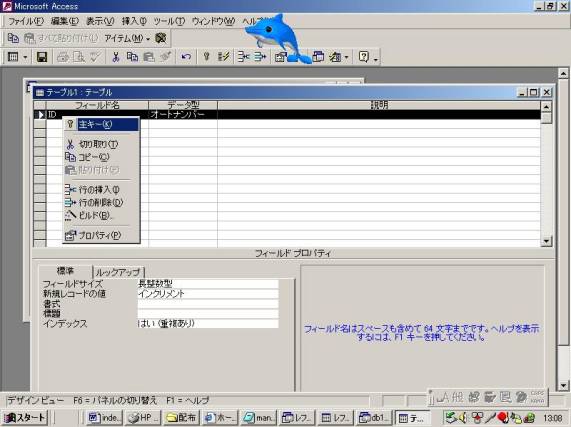571x427 pixels.
Task: Choose 行の削除(D) in the context menu
Action: (x=101, y=202)
